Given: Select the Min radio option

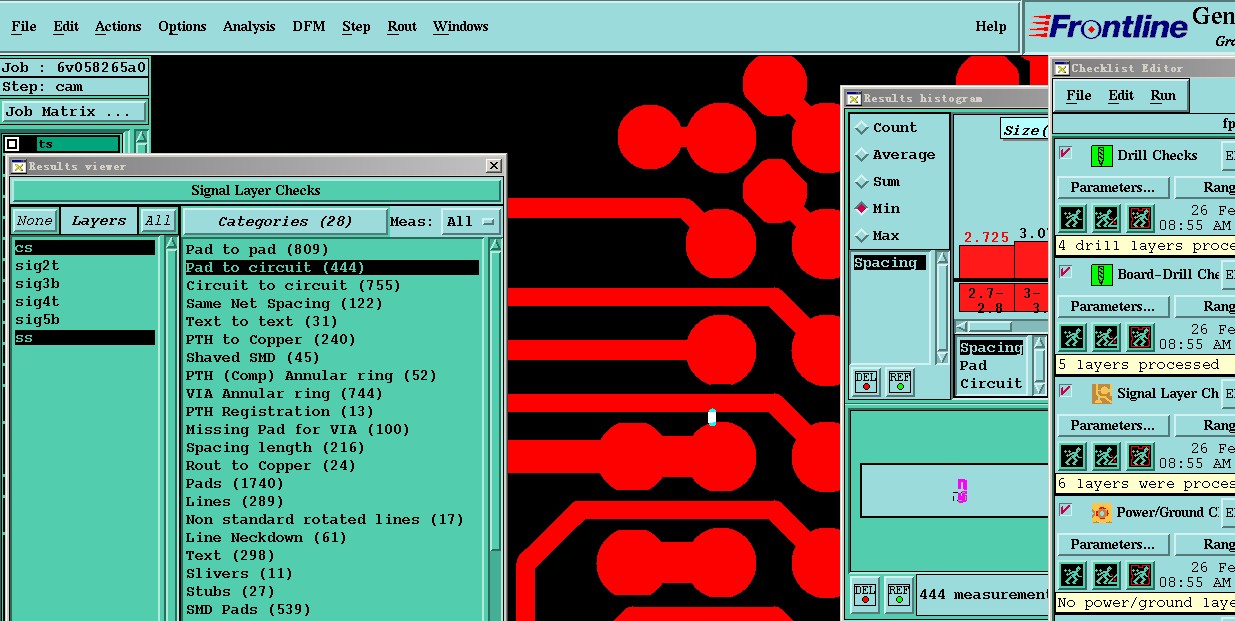Looking at the screenshot, I should pos(861,209).
